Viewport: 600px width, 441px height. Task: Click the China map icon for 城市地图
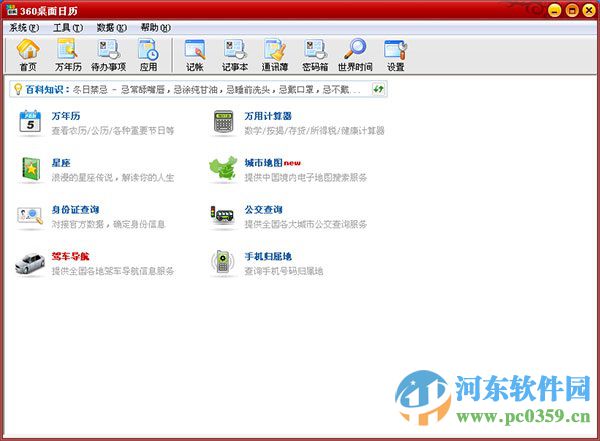coord(223,168)
